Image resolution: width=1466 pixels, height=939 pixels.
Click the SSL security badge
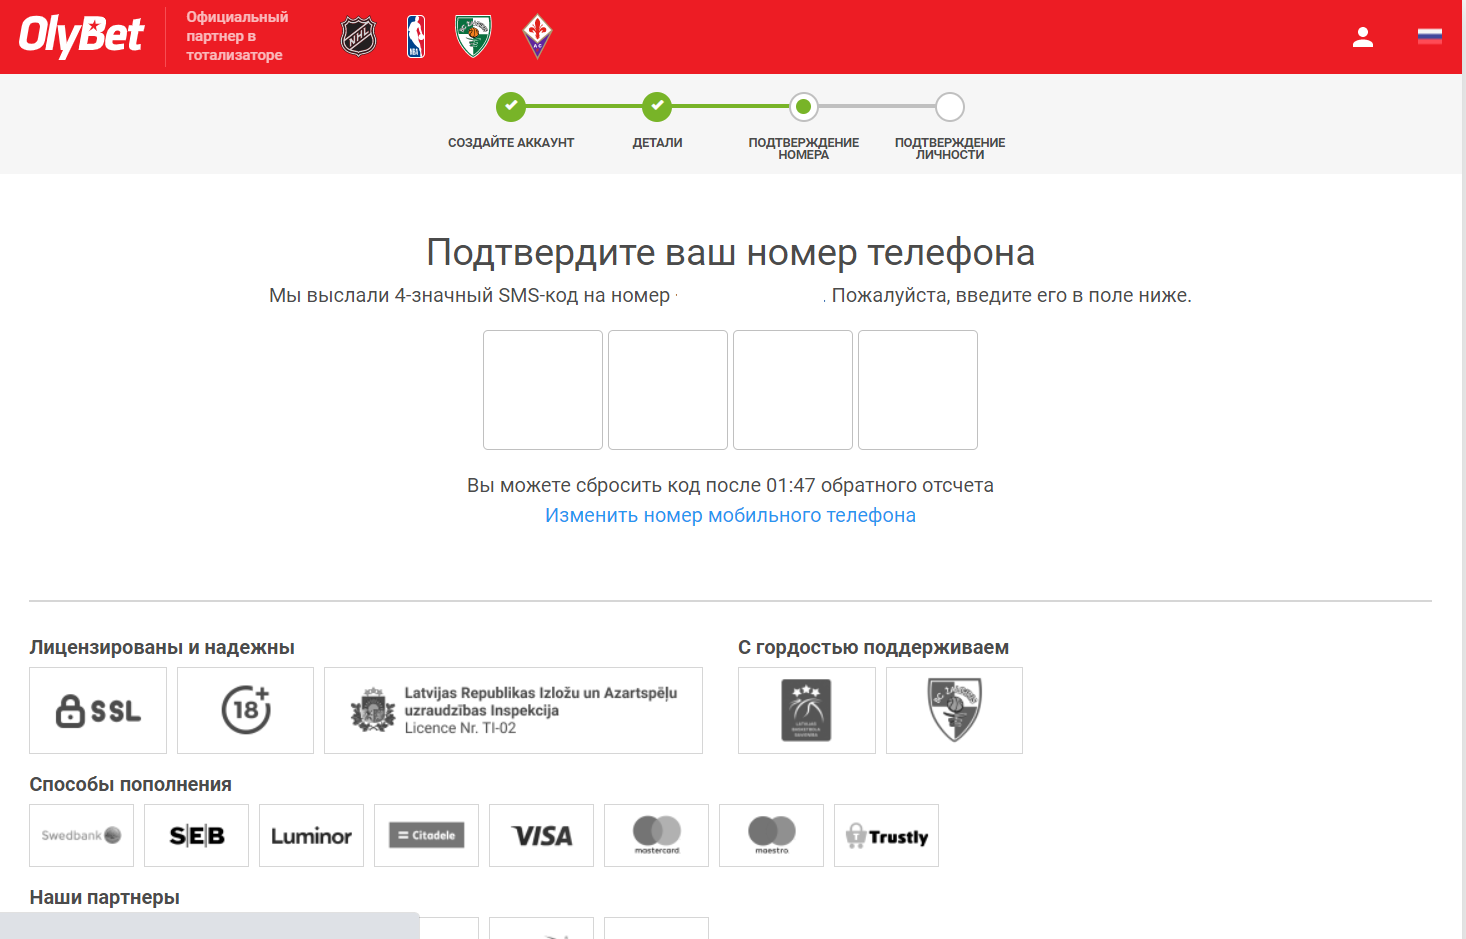(x=98, y=710)
